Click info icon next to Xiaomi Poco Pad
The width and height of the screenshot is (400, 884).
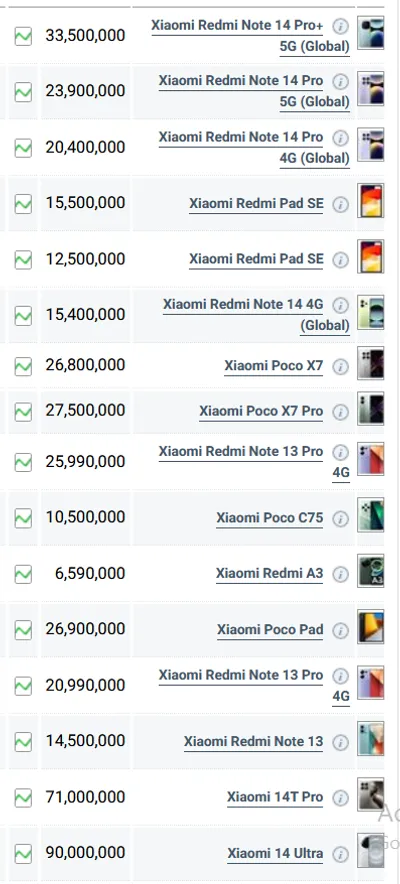(x=340, y=631)
